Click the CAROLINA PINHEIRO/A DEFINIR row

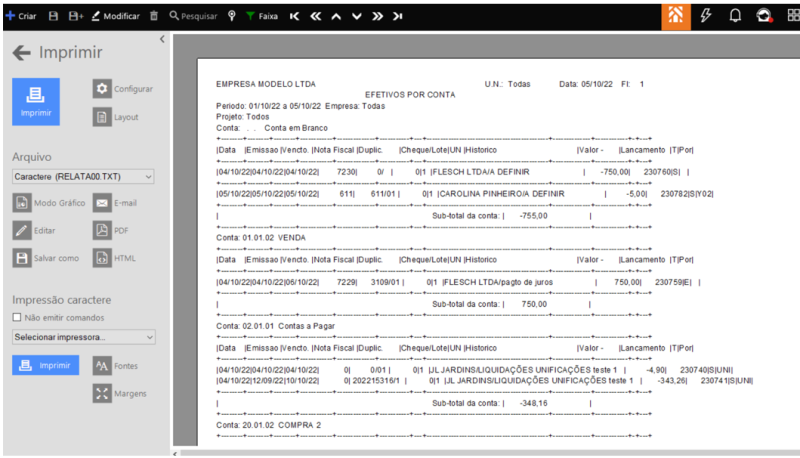point(465,194)
